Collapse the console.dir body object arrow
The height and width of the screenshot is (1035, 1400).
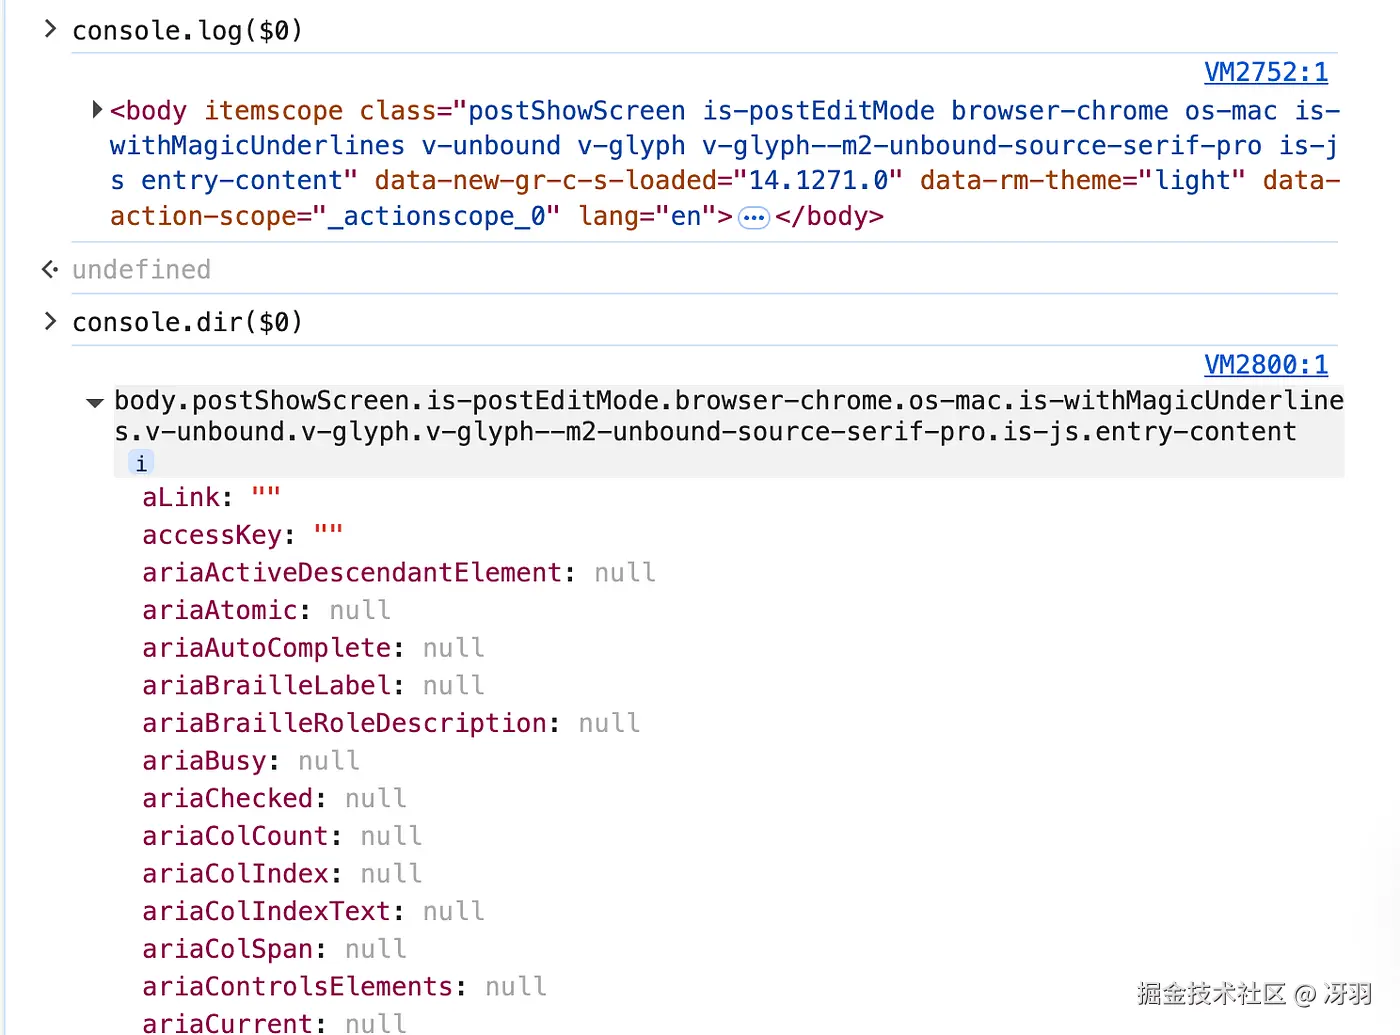tap(95, 403)
